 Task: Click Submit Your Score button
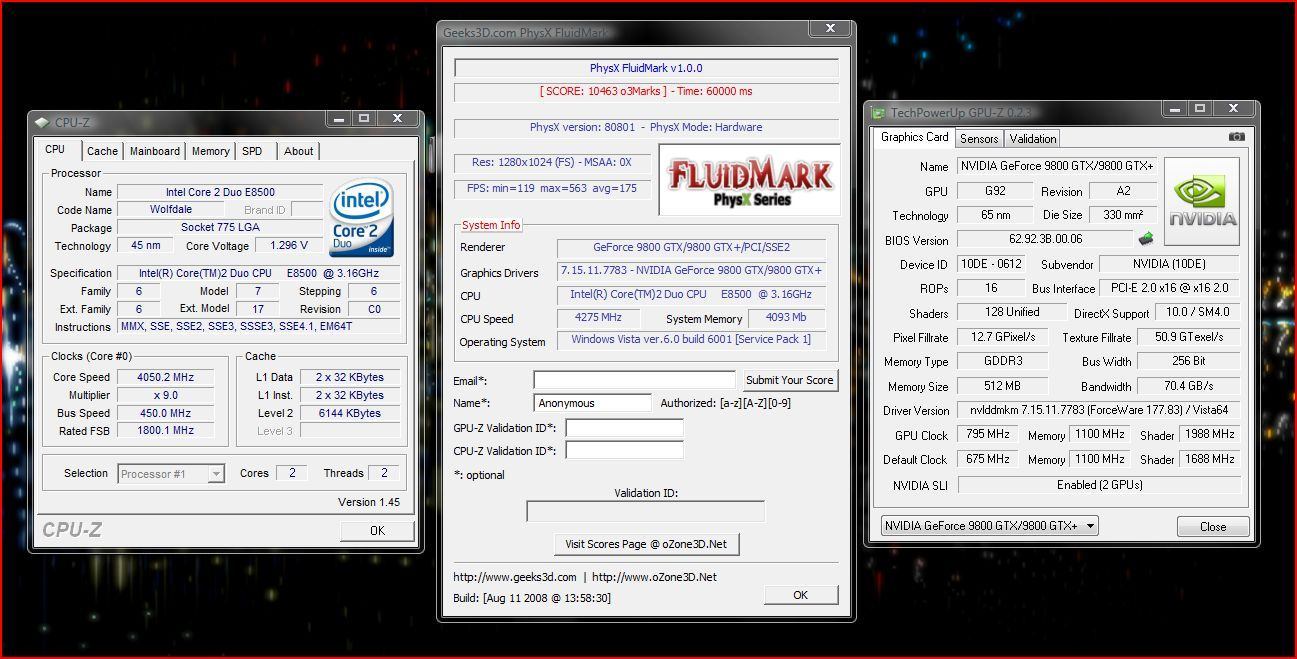(x=789, y=380)
